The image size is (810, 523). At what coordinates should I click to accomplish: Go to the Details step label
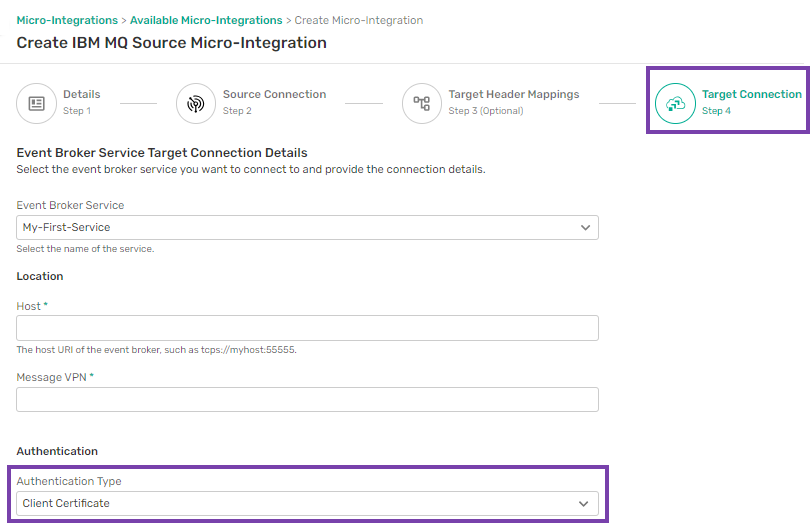coord(82,94)
